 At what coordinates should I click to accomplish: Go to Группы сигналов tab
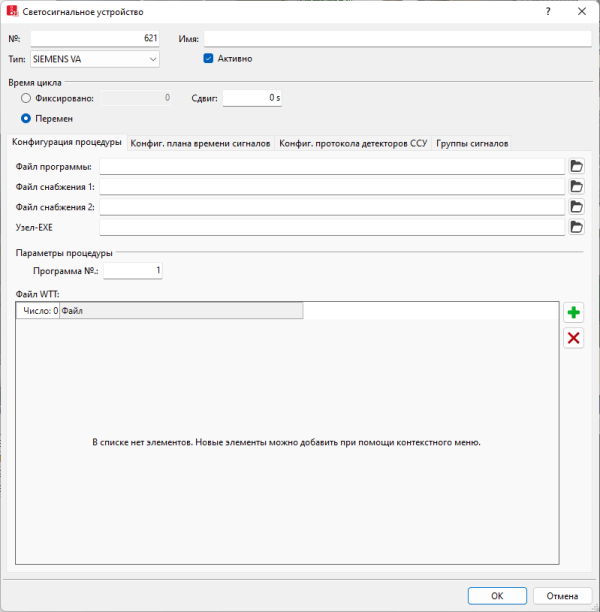tap(472, 143)
